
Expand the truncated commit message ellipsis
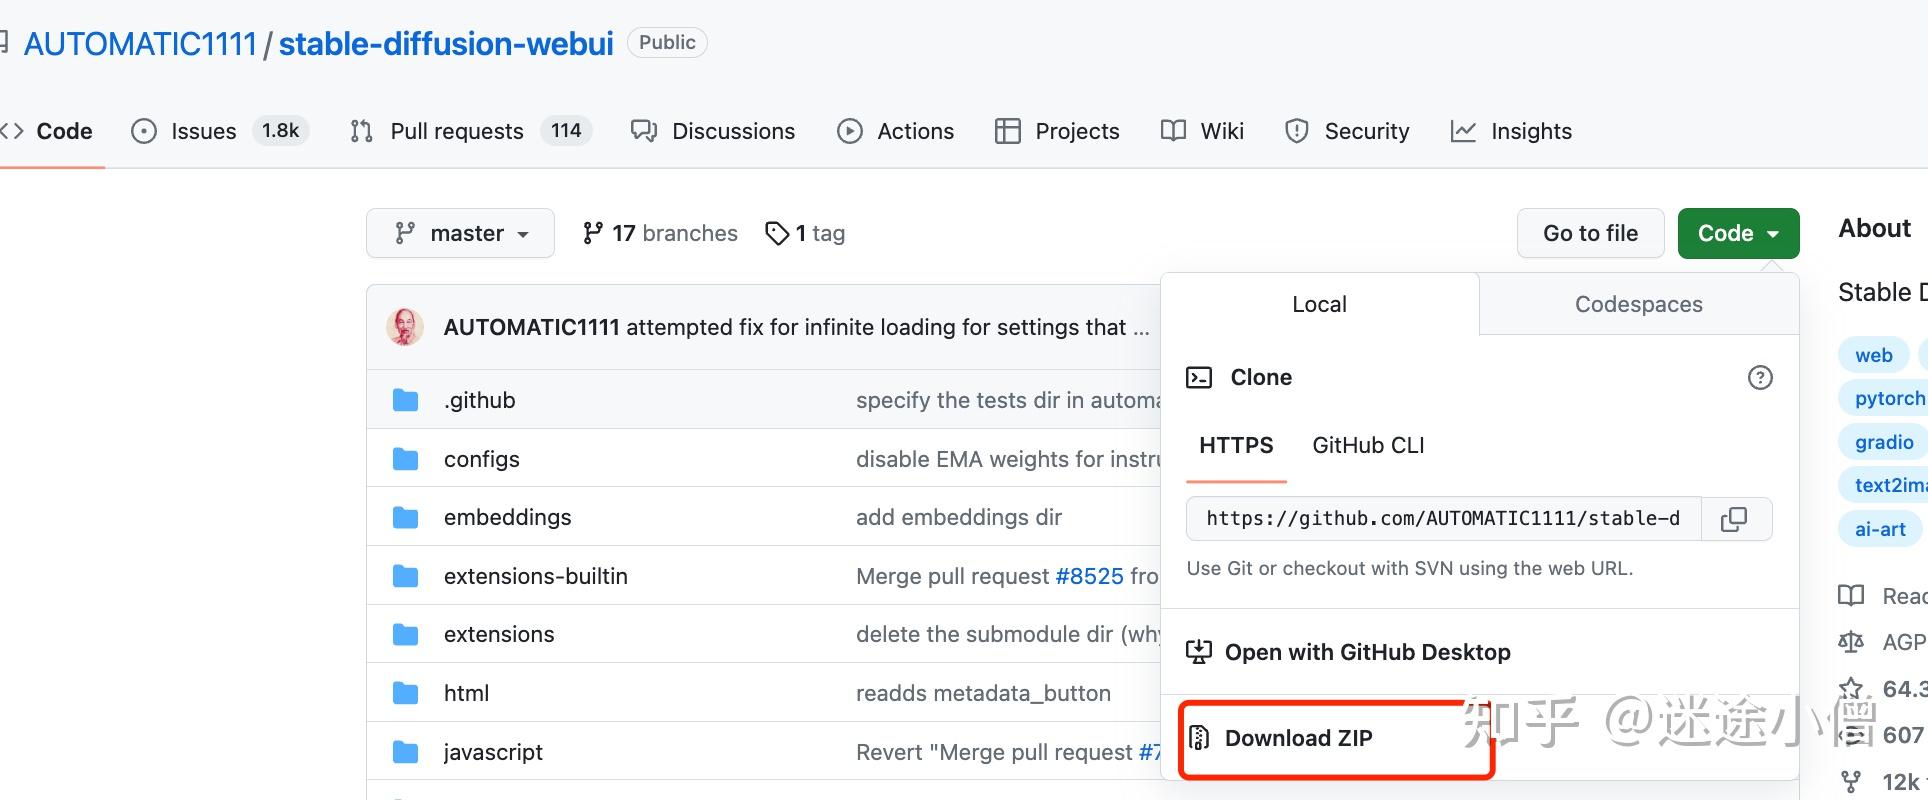tap(1141, 328)
